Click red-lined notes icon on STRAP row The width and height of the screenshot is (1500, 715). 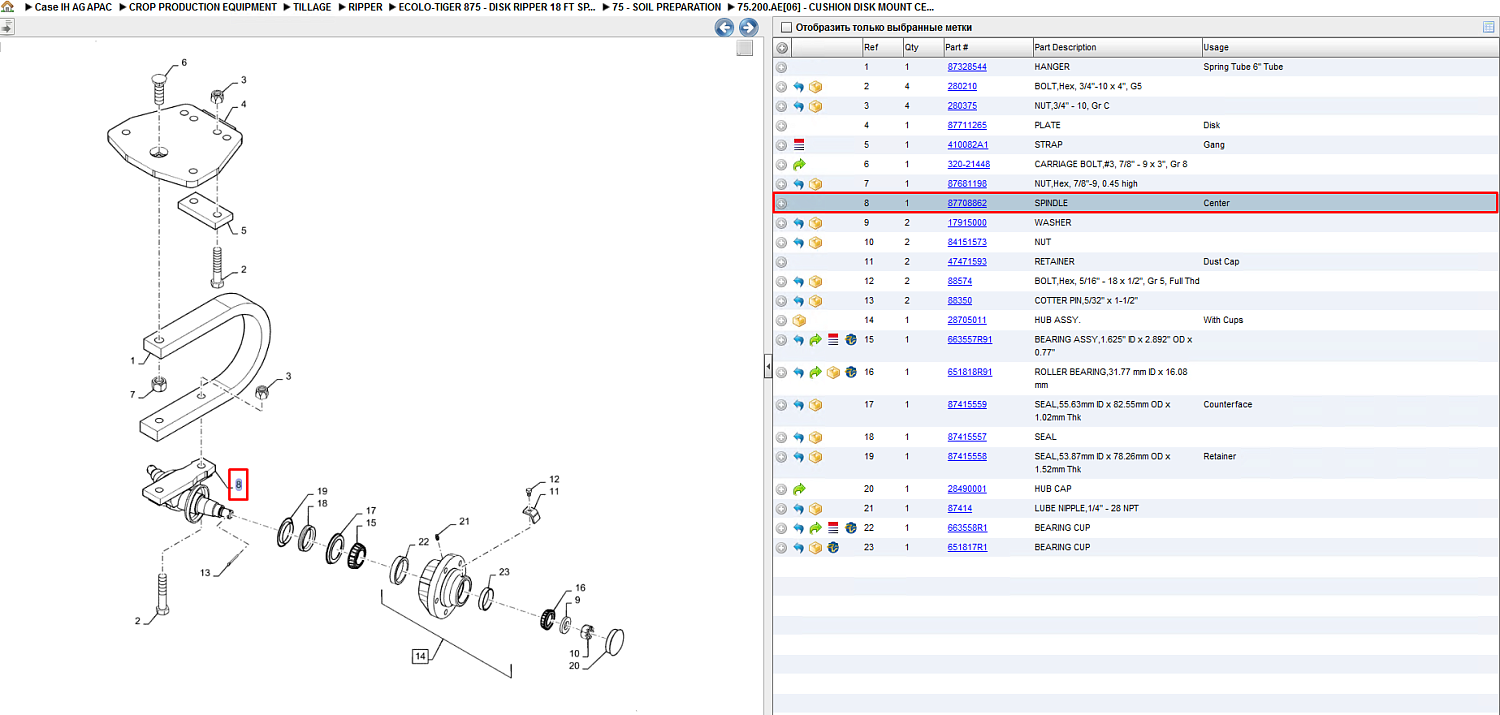tap(799, 145)
